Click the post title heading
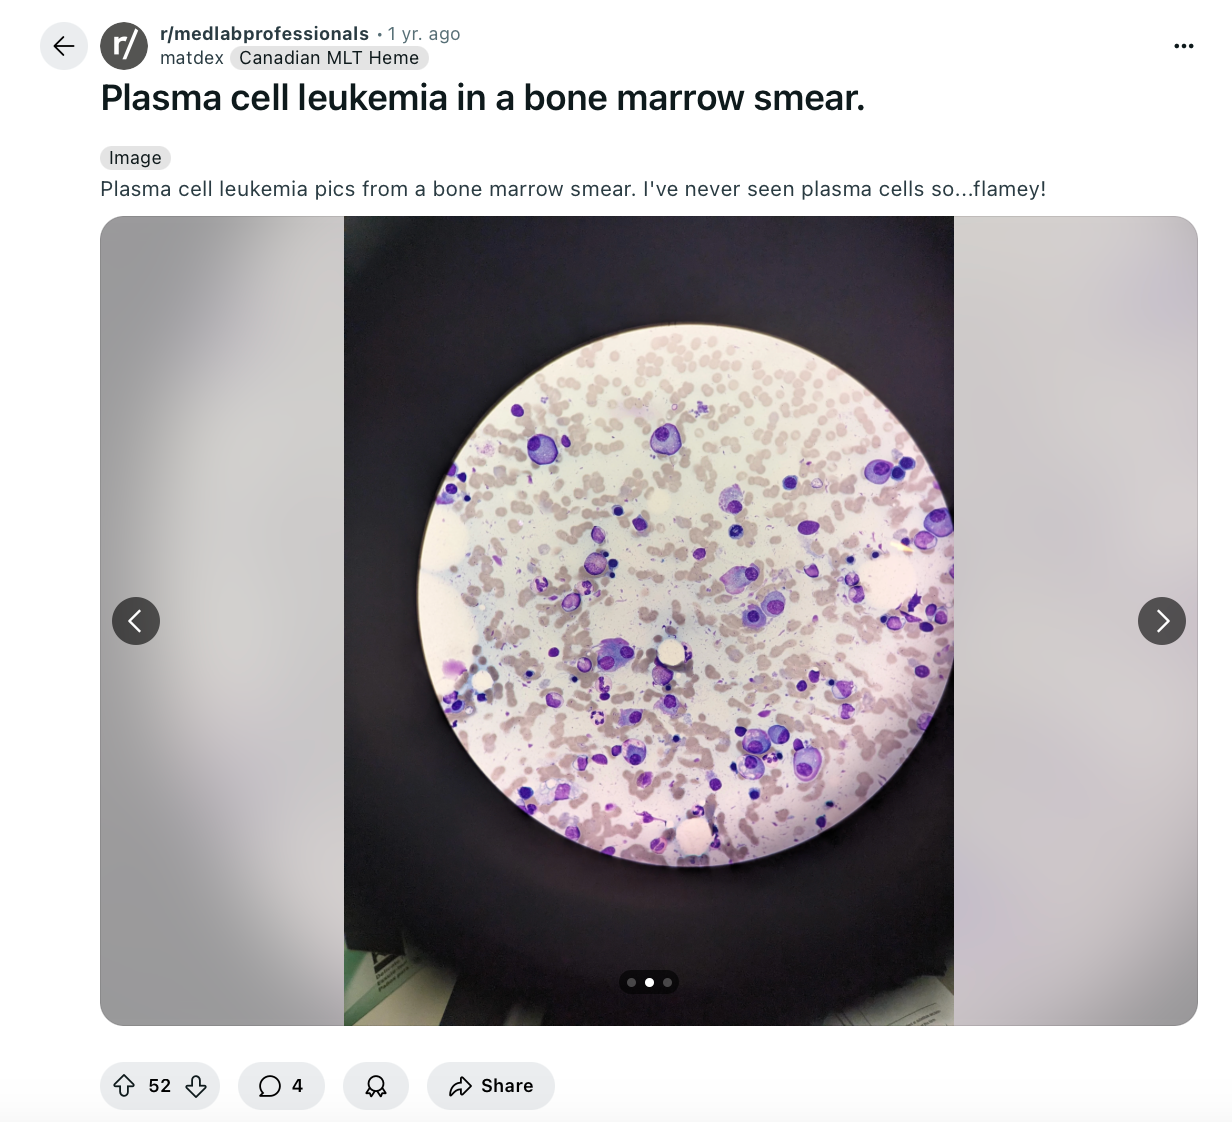1232x1122 pixels. point(483,98)
